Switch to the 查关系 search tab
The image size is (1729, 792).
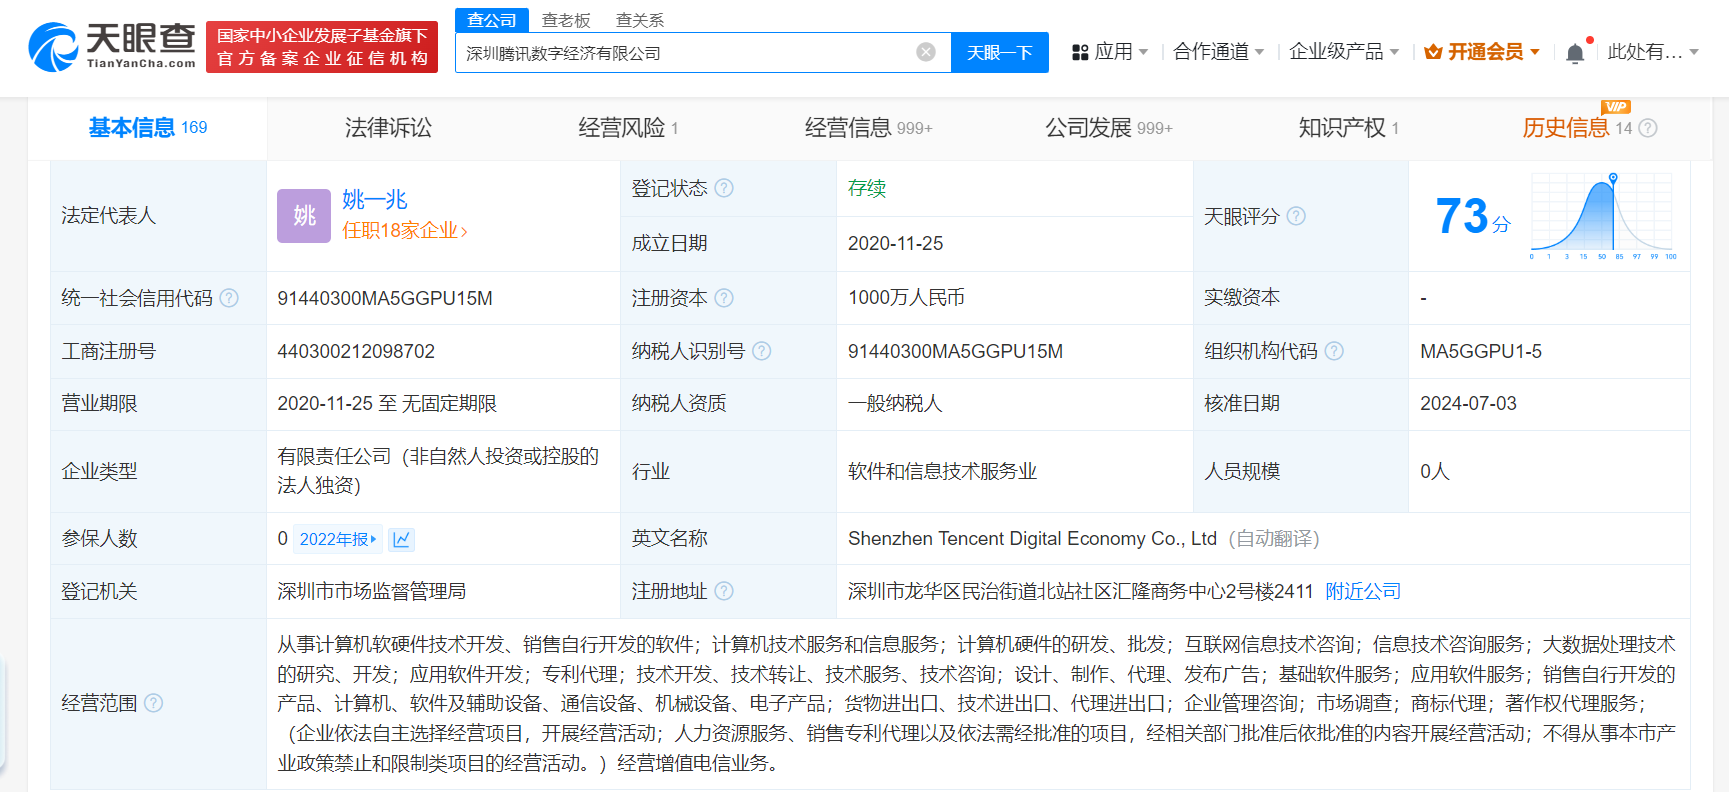pos(640,20)
